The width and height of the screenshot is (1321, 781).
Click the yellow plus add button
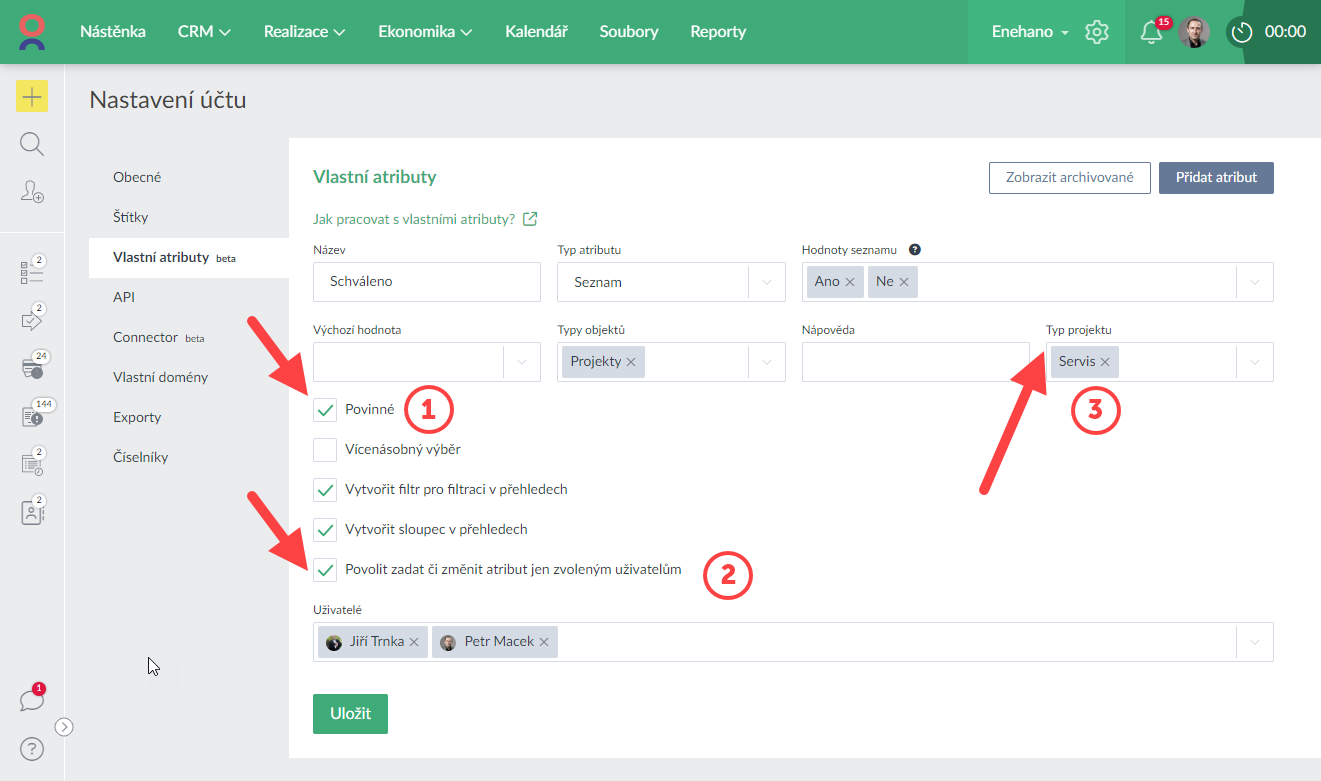click(x=32, y=97)
